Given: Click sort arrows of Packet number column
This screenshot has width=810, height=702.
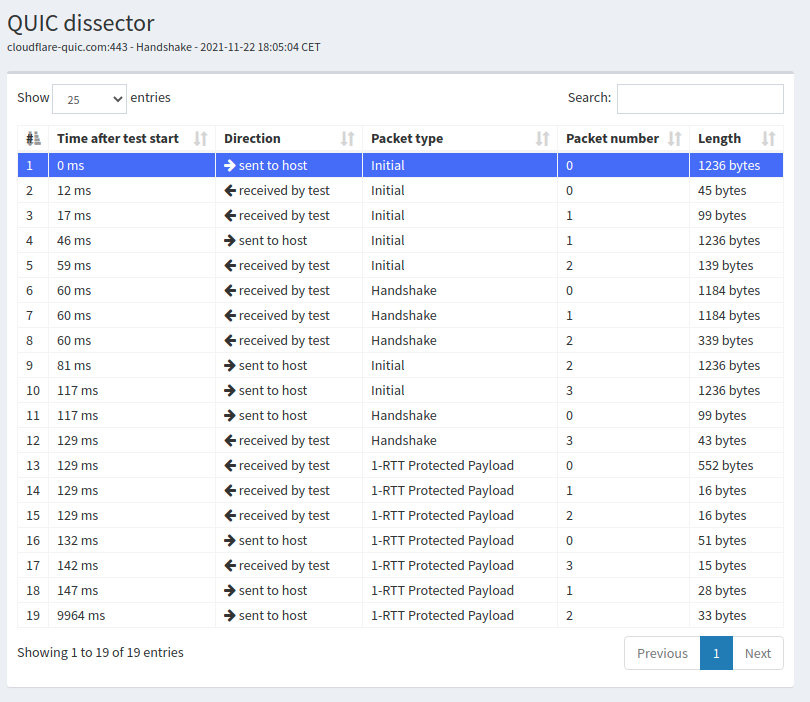Looking at the screenshot, I should (x=675, y=138).
